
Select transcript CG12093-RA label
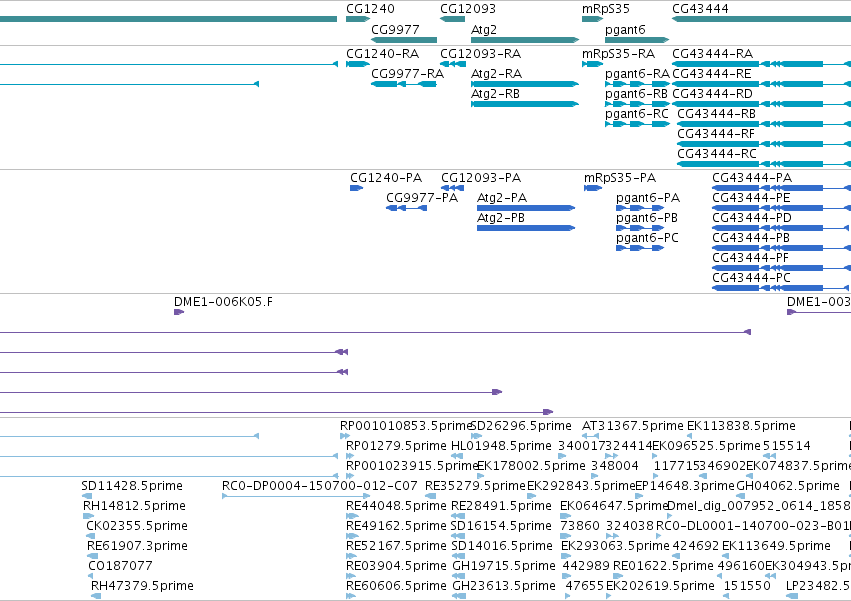tap(480, 54)
